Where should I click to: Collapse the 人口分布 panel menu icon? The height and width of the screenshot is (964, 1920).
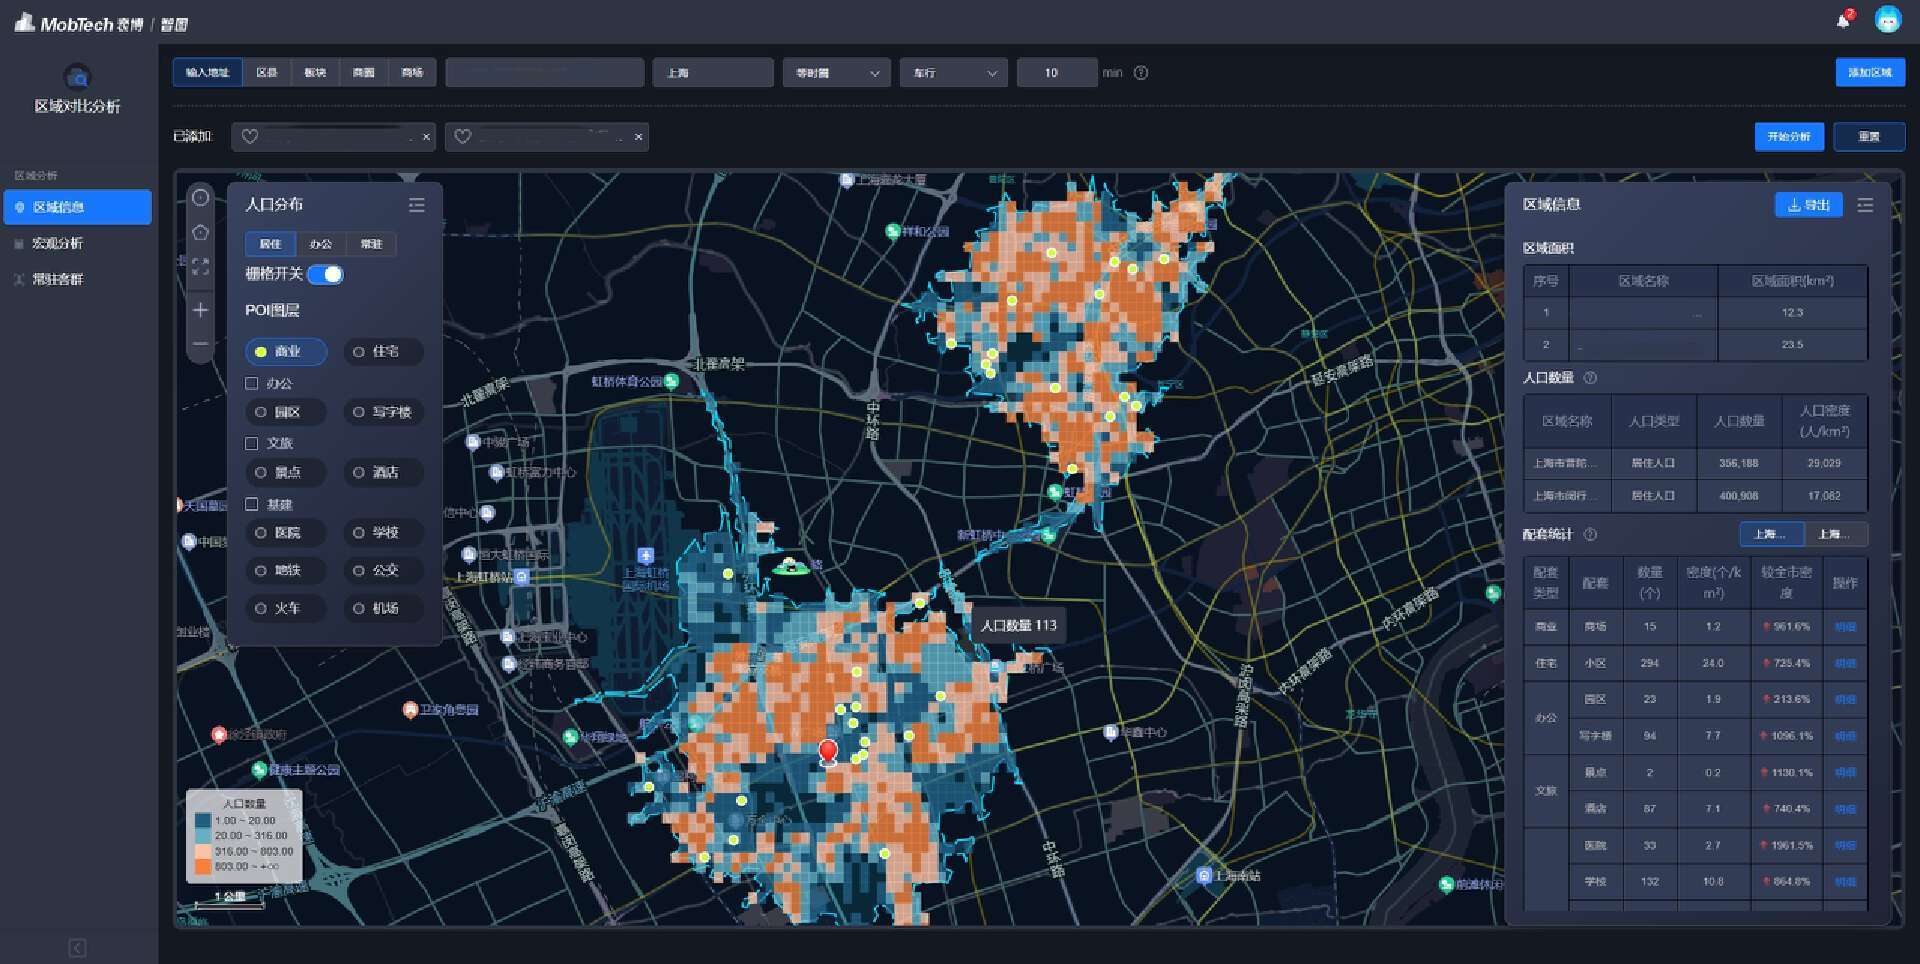(x=417, y=205)
